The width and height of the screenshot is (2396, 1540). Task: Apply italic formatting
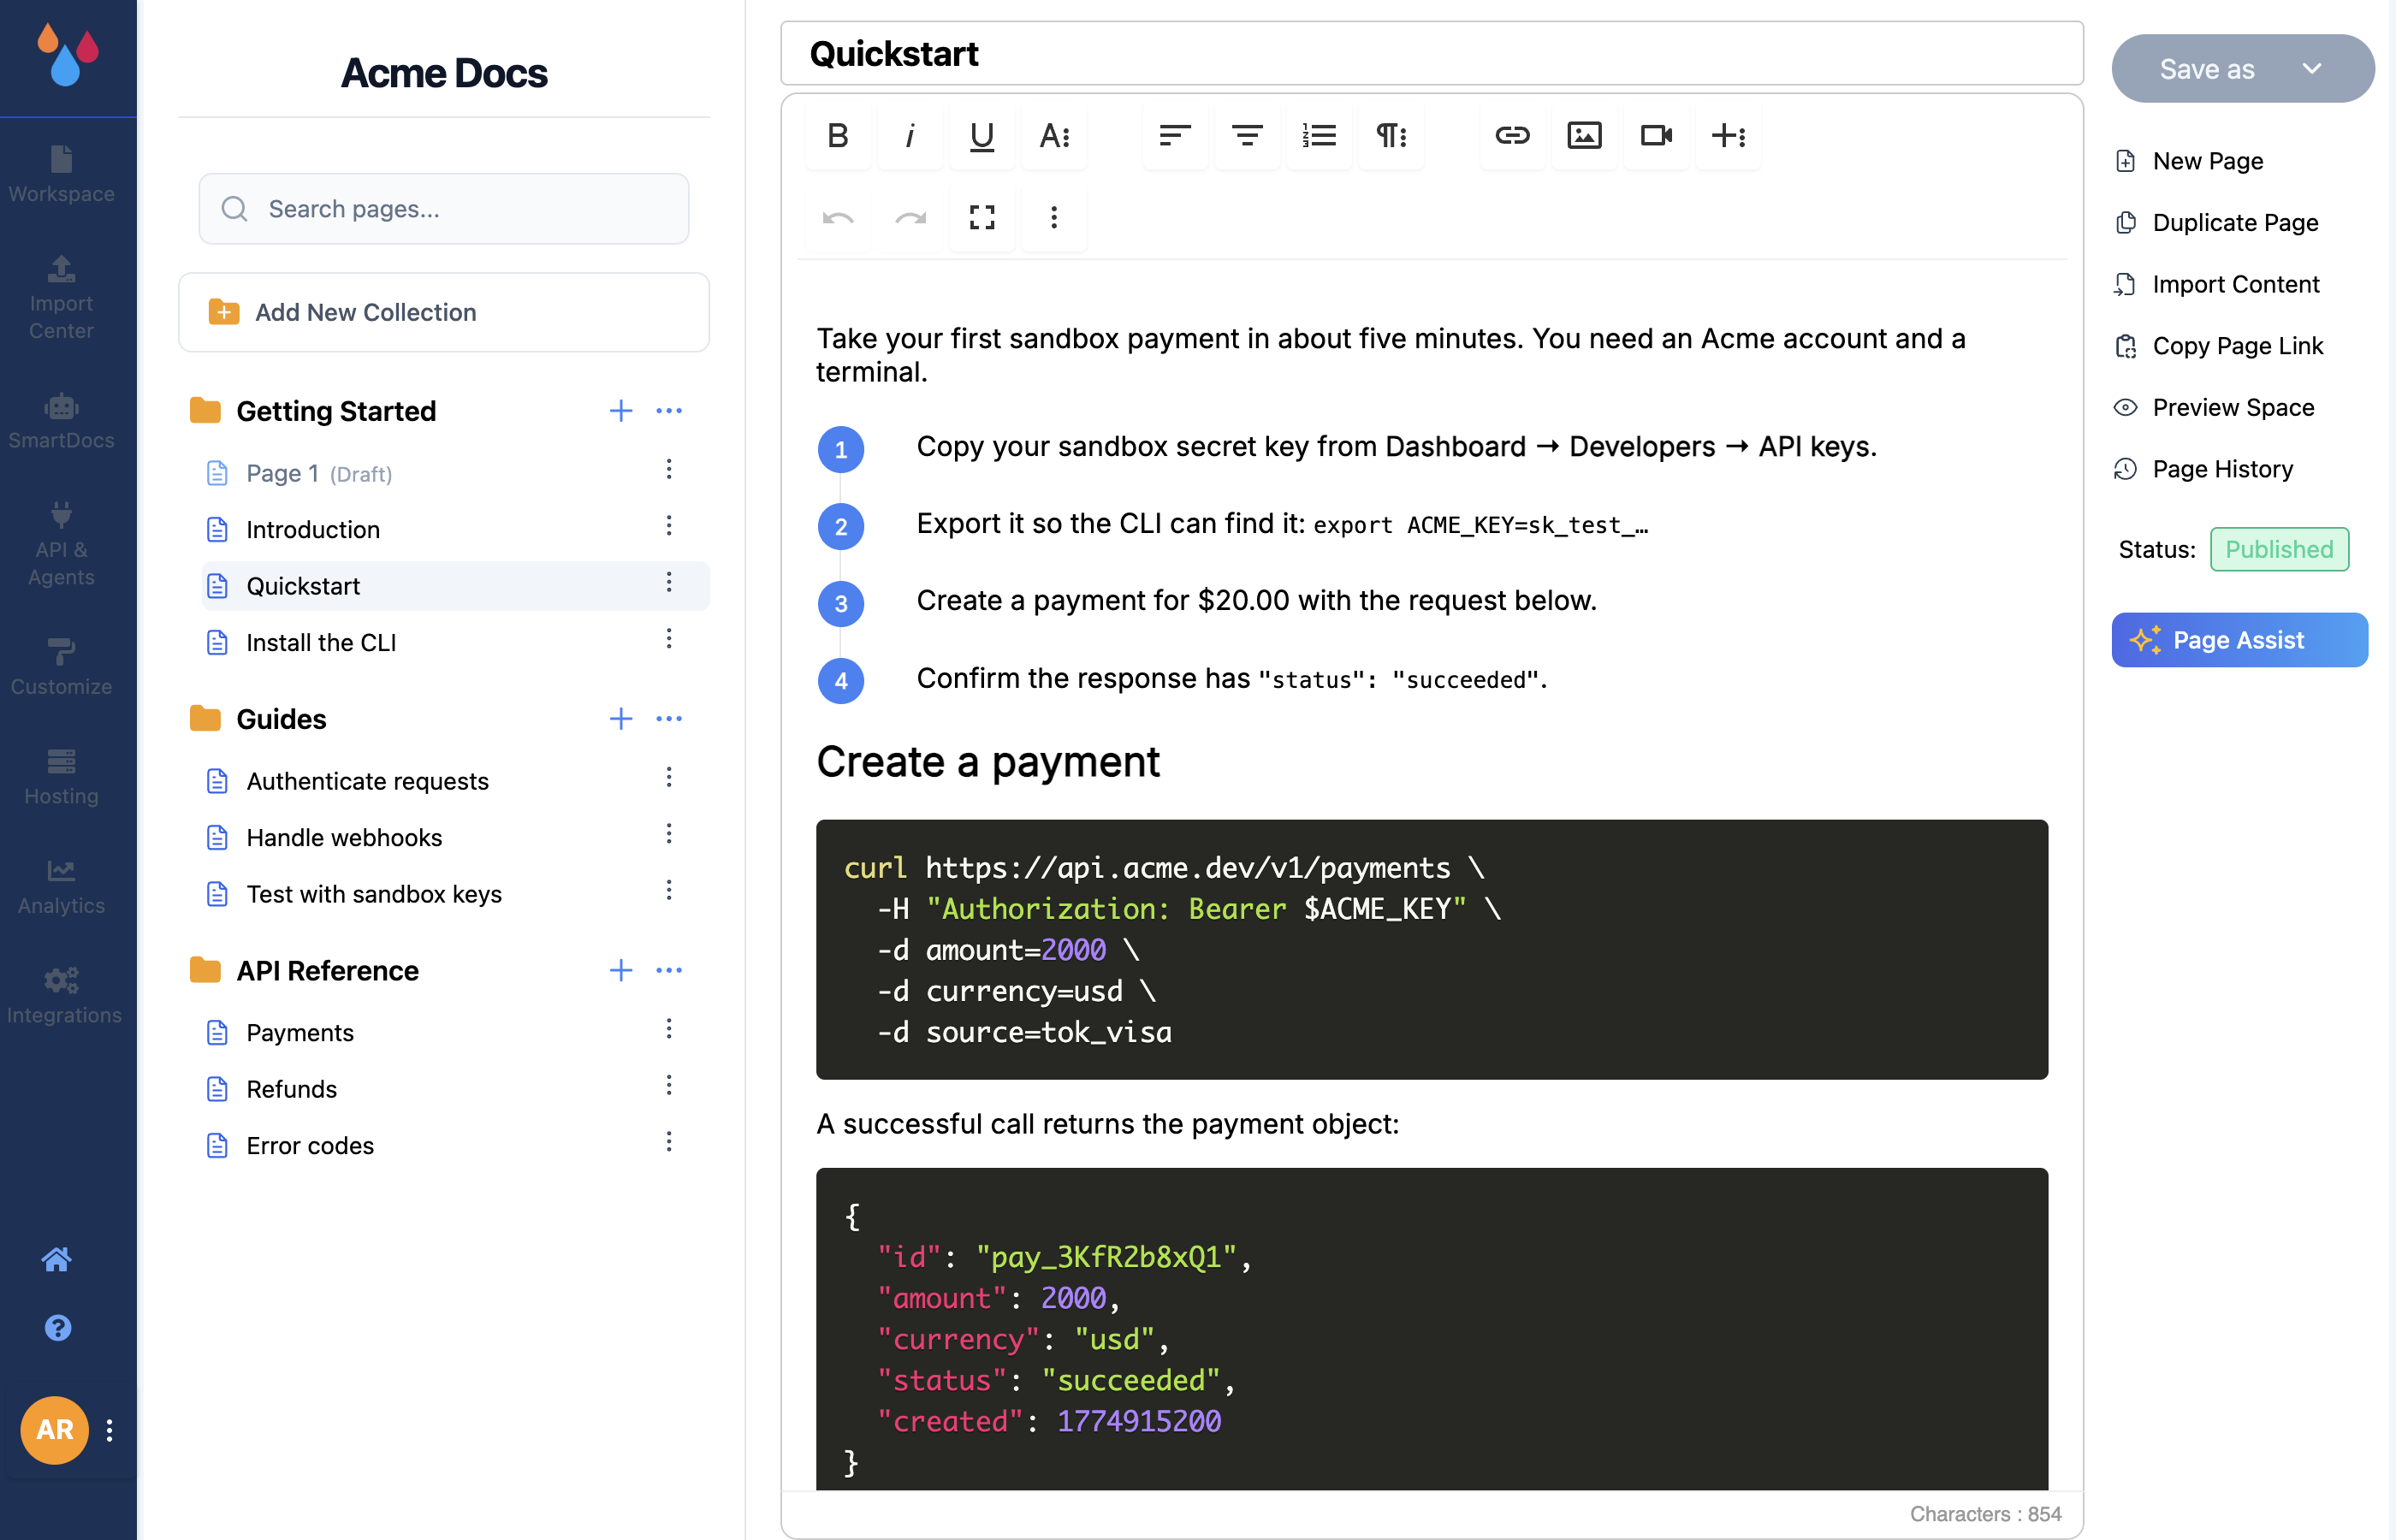(910, 135)
